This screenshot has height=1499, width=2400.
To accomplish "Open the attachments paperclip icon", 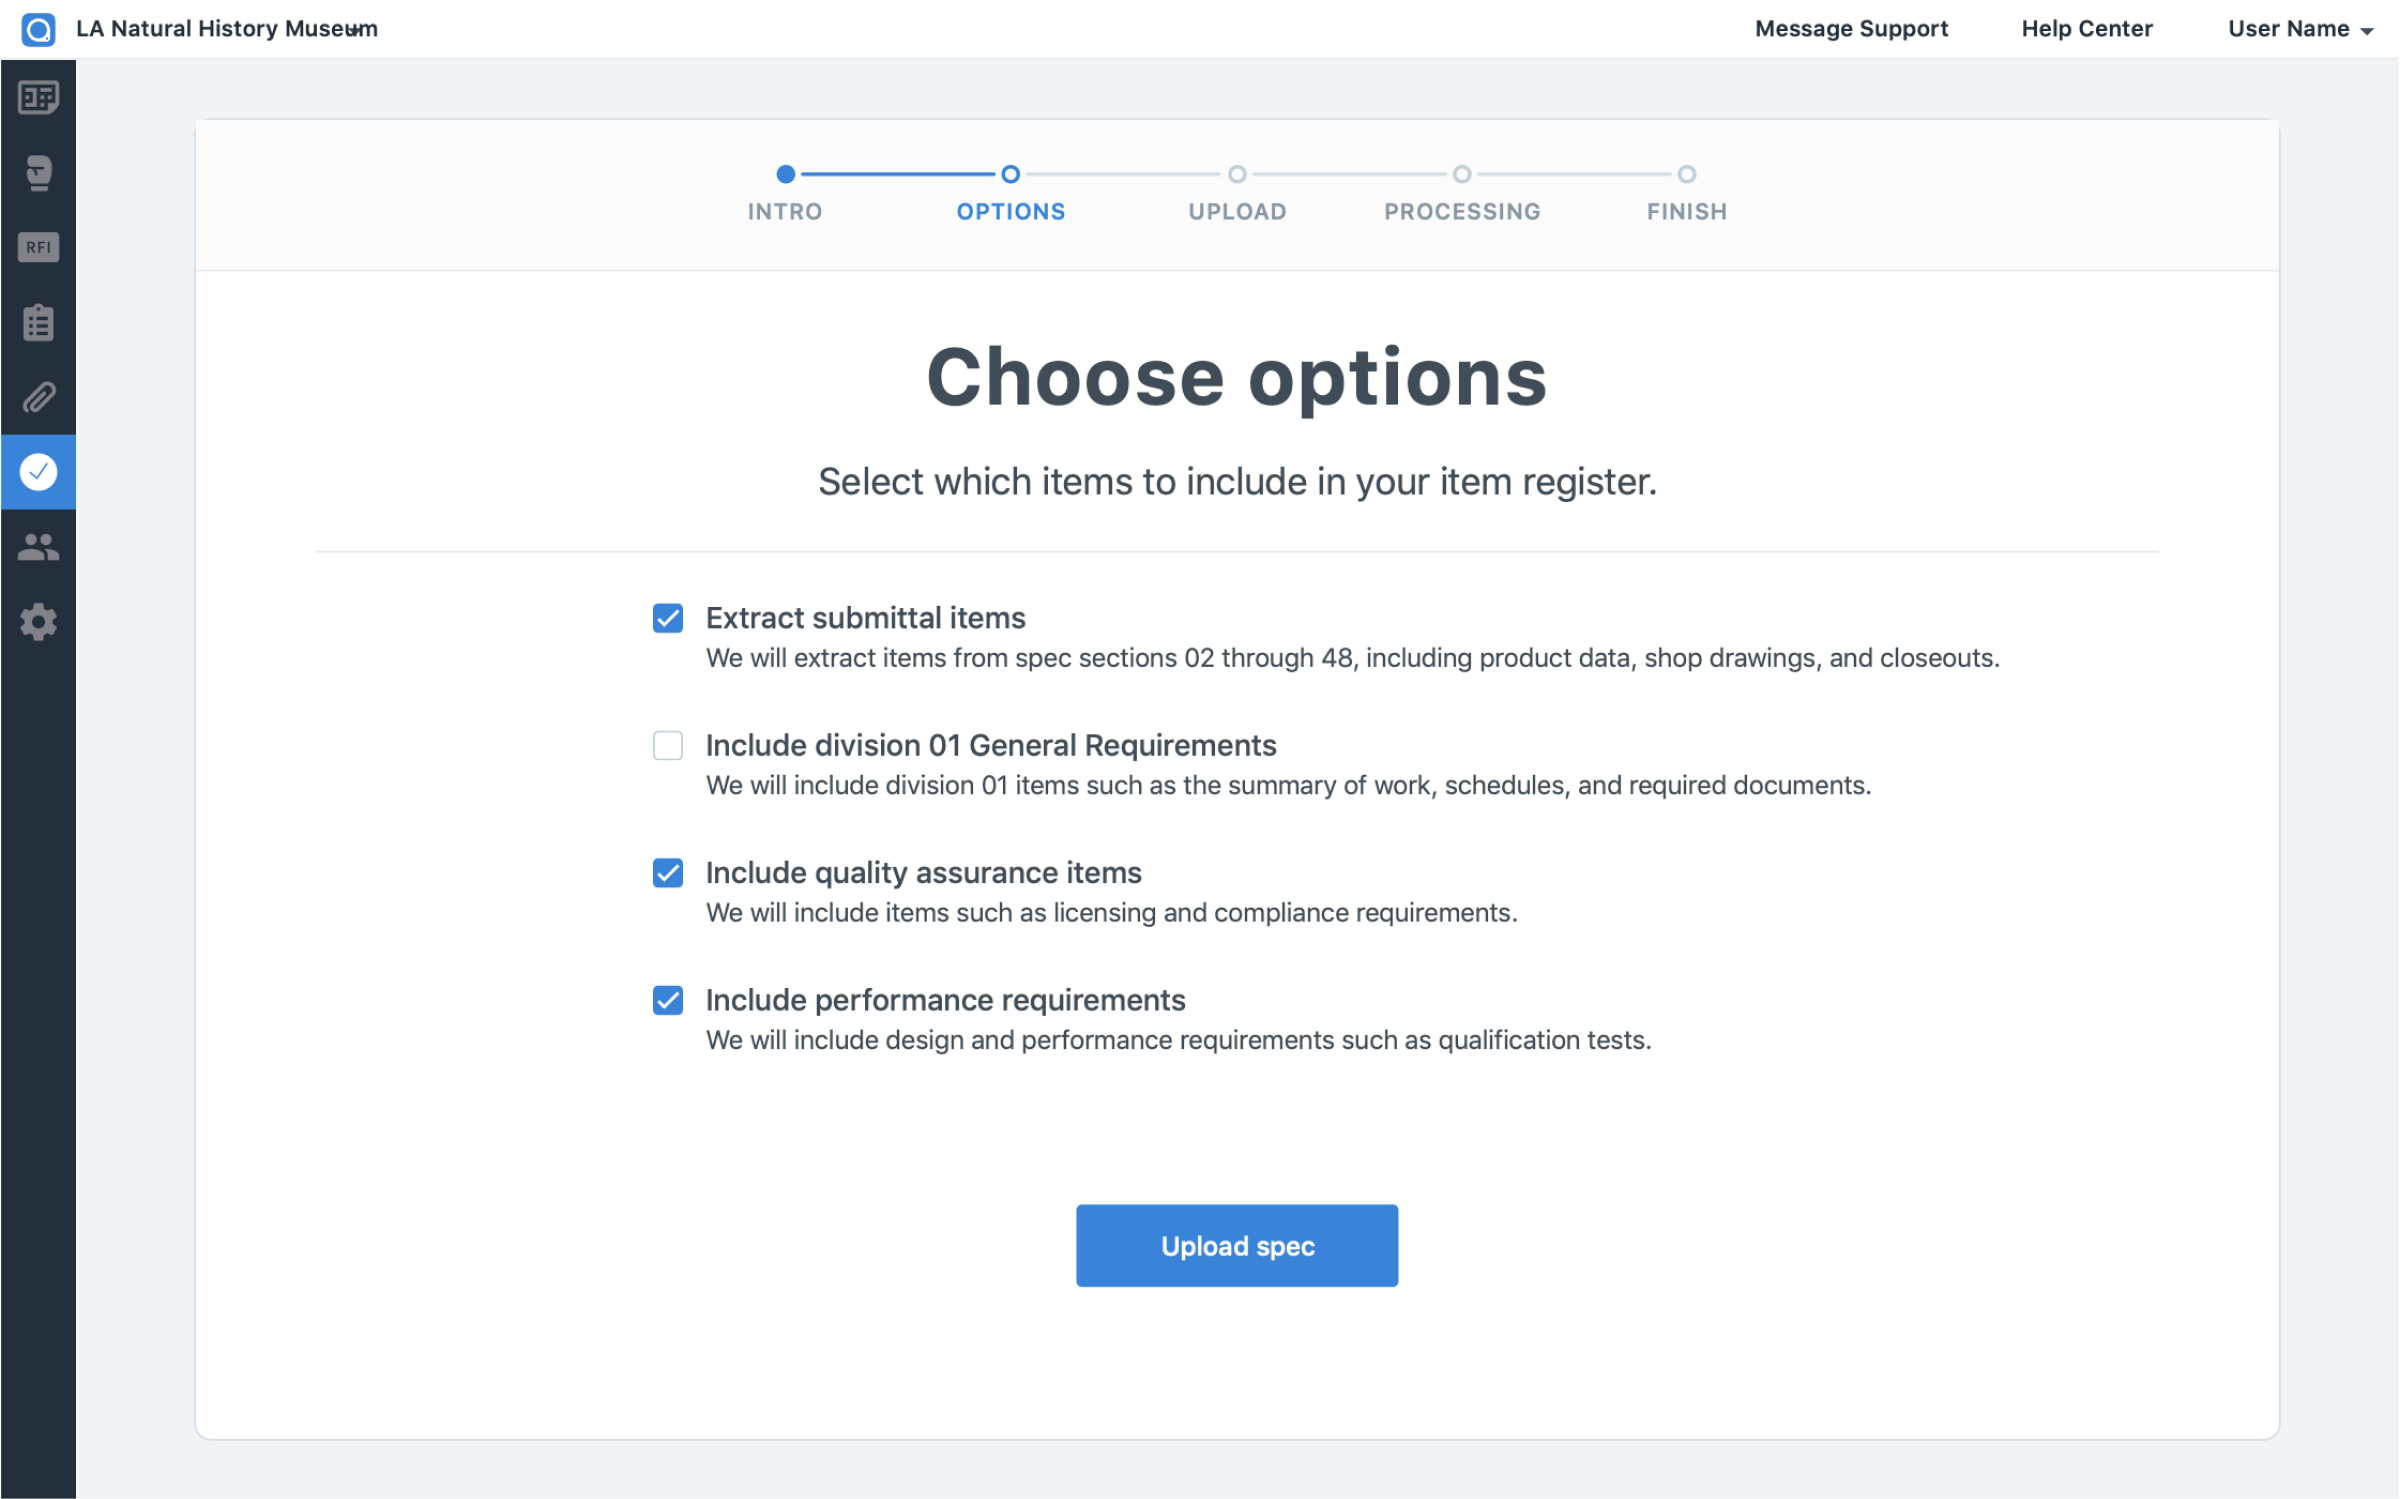I will (x=38, y=397).
